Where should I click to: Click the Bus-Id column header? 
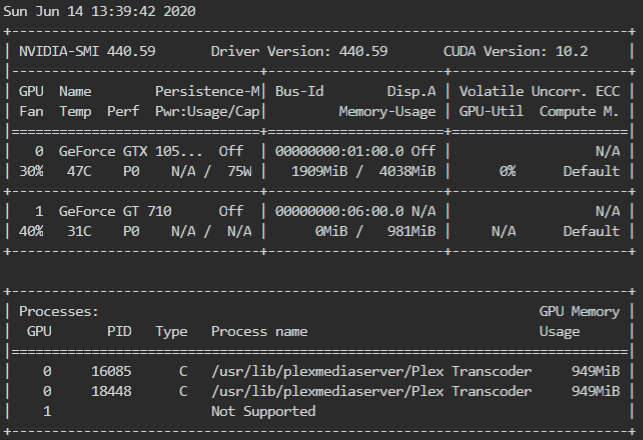tap(299, 91)
